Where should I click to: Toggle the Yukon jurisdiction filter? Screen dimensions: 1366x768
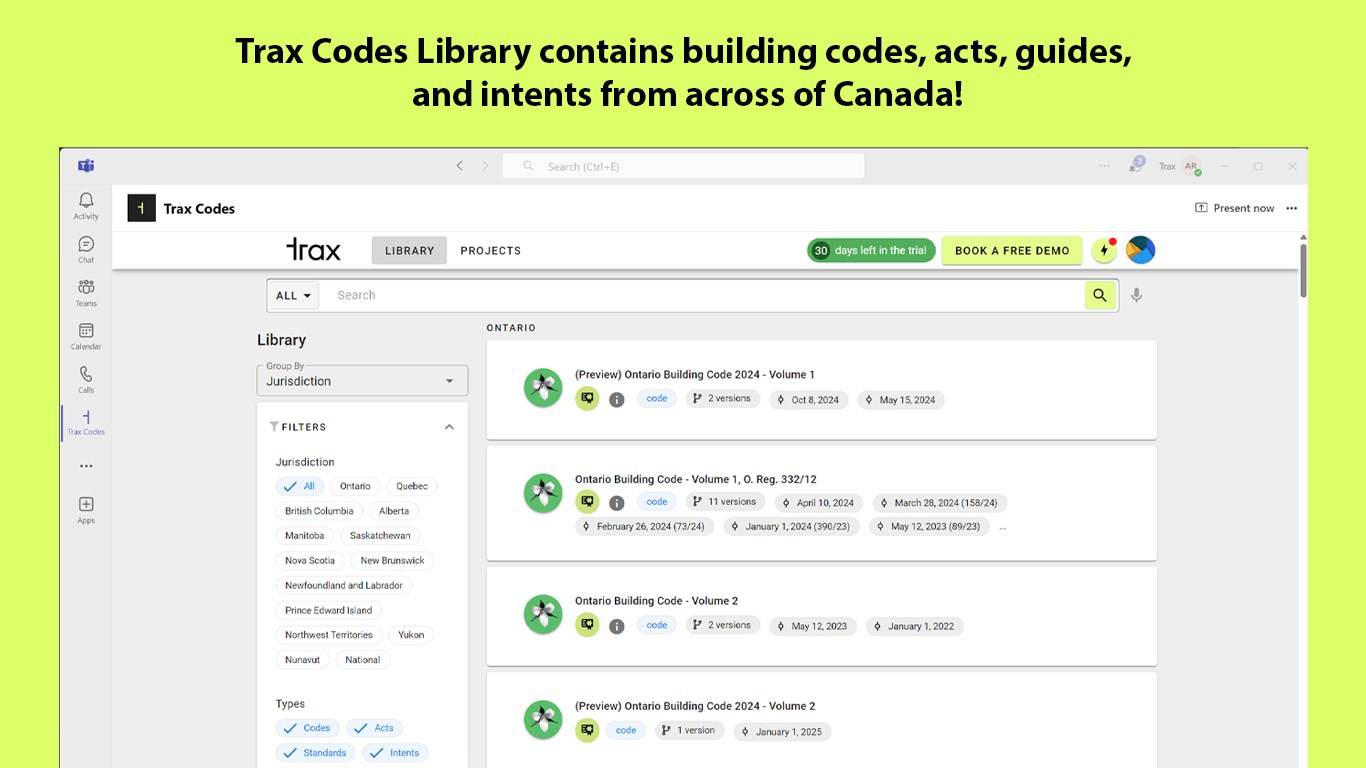point(411,635)
